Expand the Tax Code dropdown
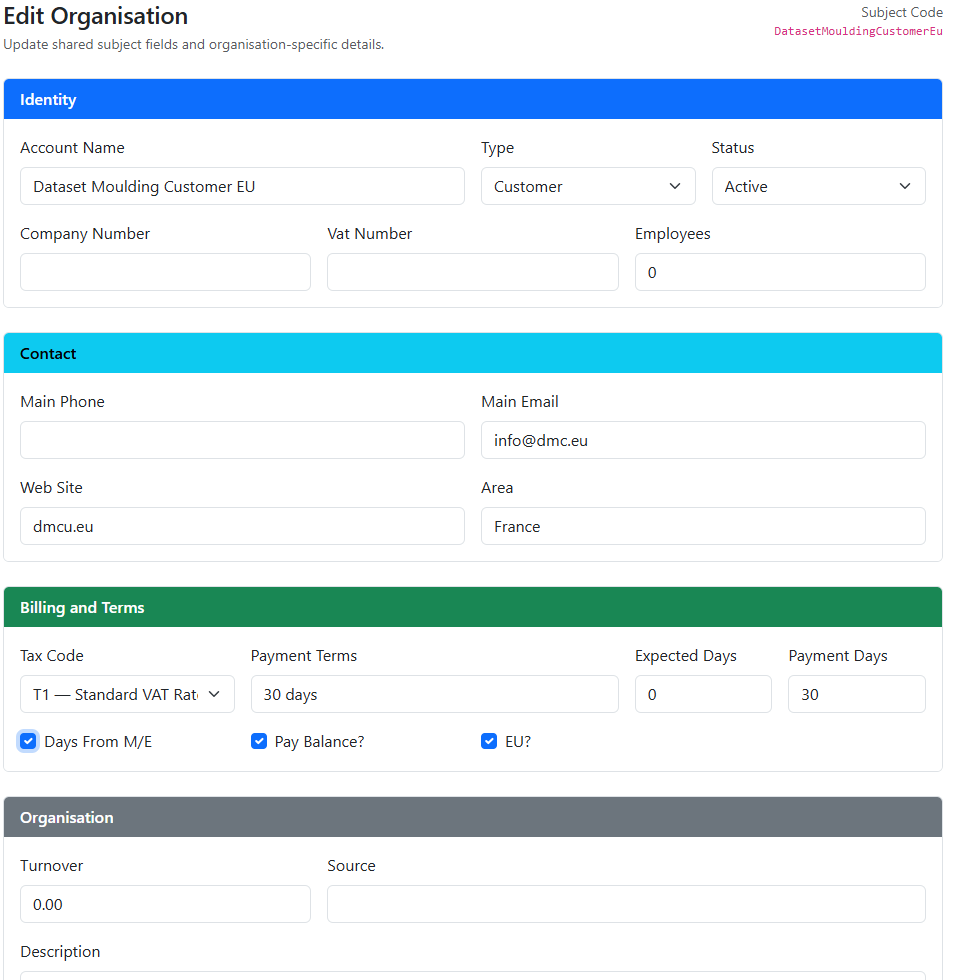 tap(127, 694)
